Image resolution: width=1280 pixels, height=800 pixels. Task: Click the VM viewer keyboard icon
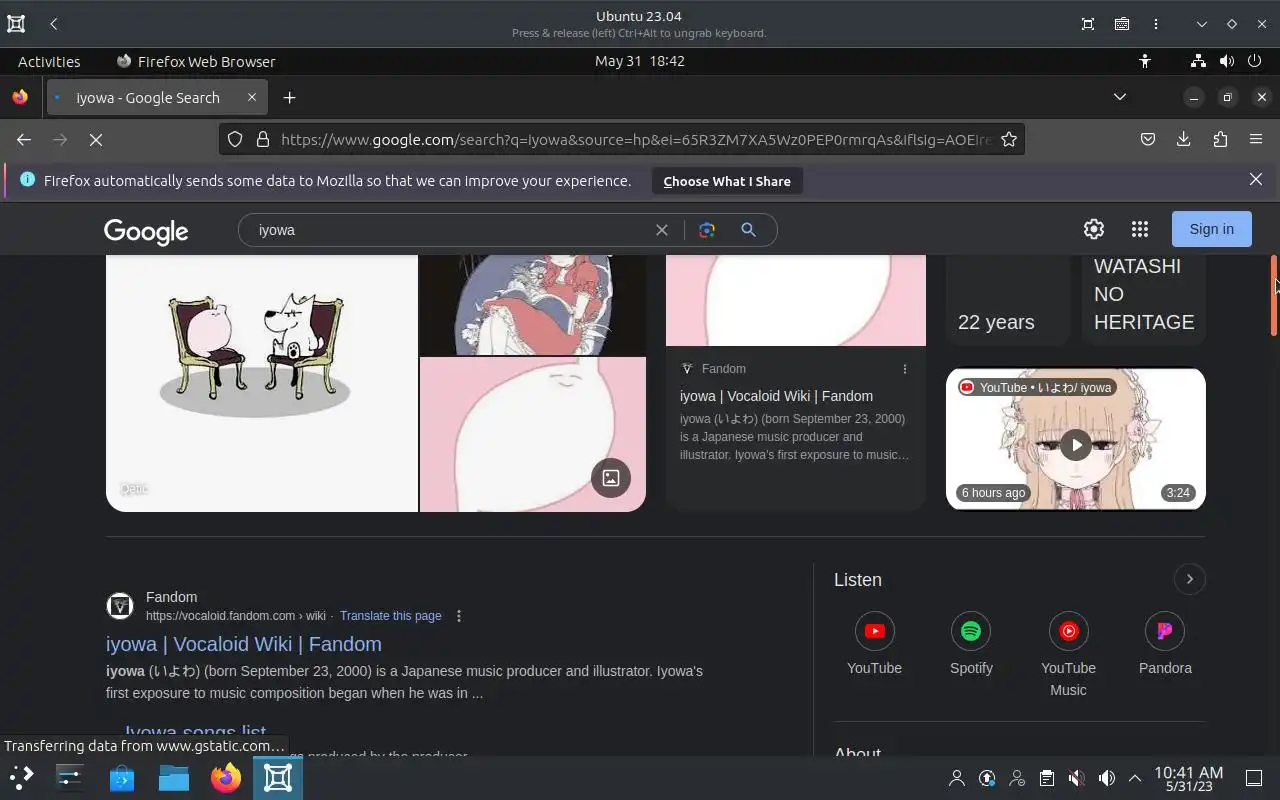tap(1122, 24)
